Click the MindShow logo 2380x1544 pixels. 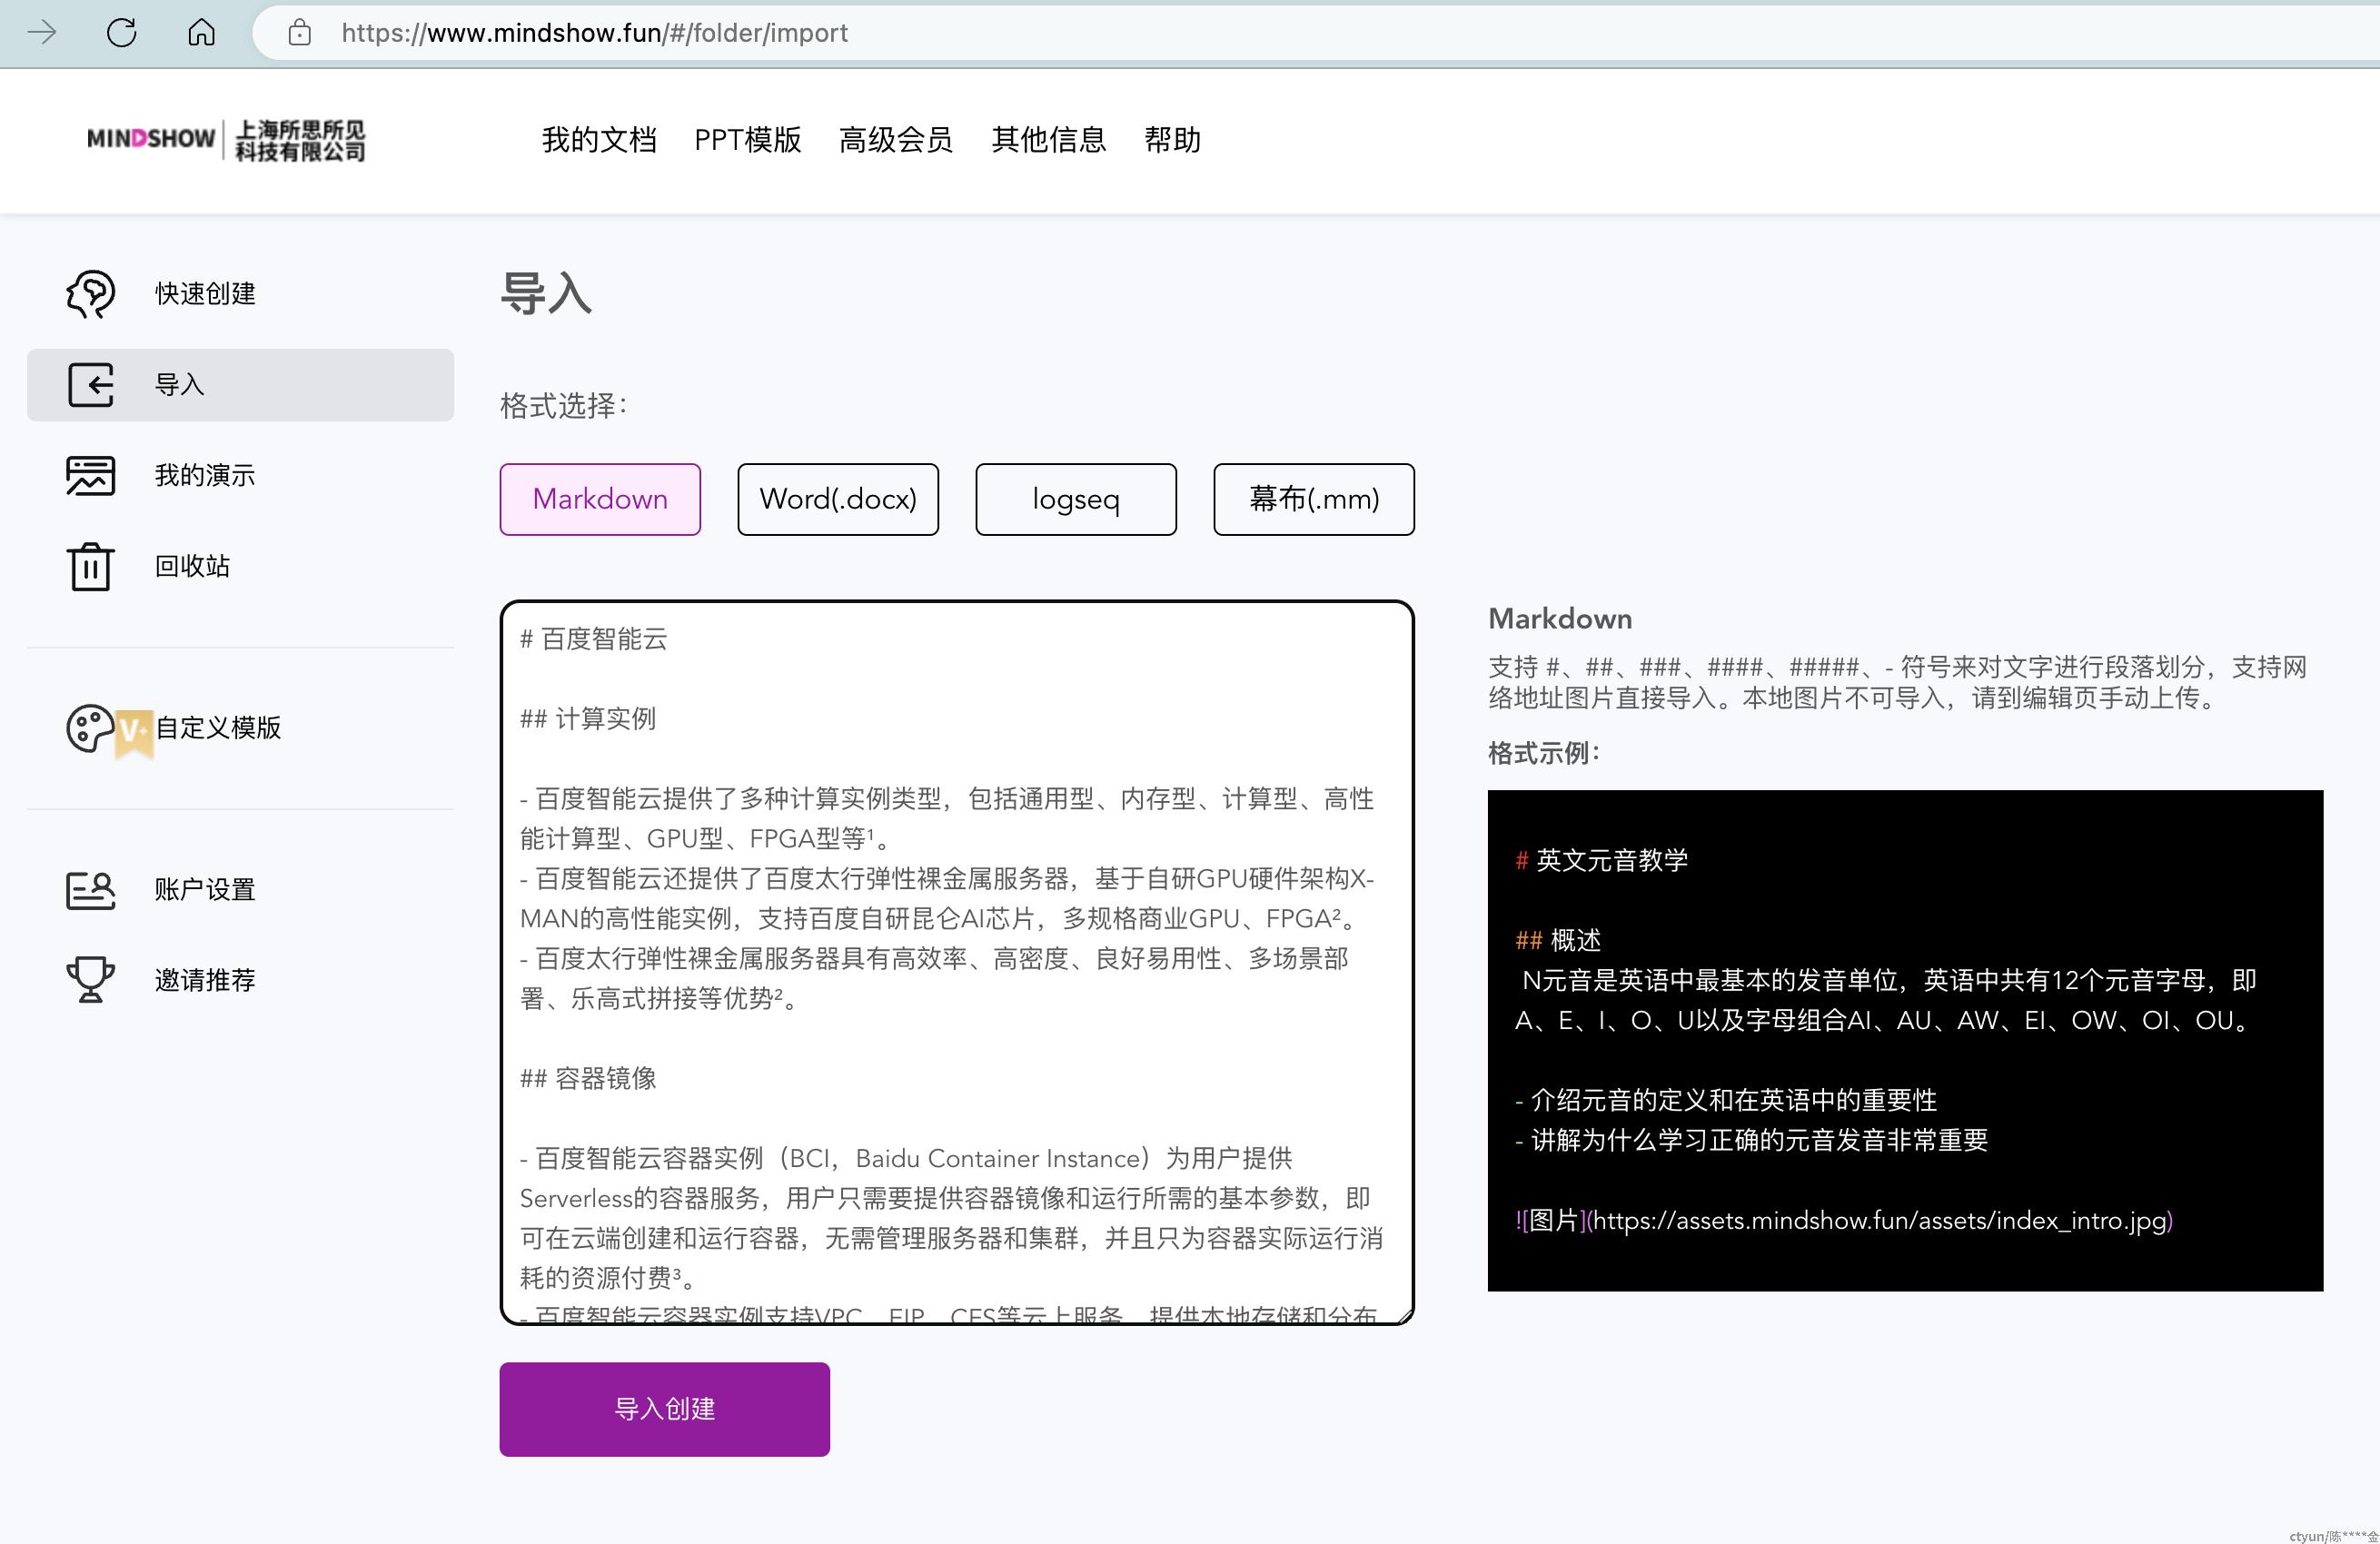226,140
